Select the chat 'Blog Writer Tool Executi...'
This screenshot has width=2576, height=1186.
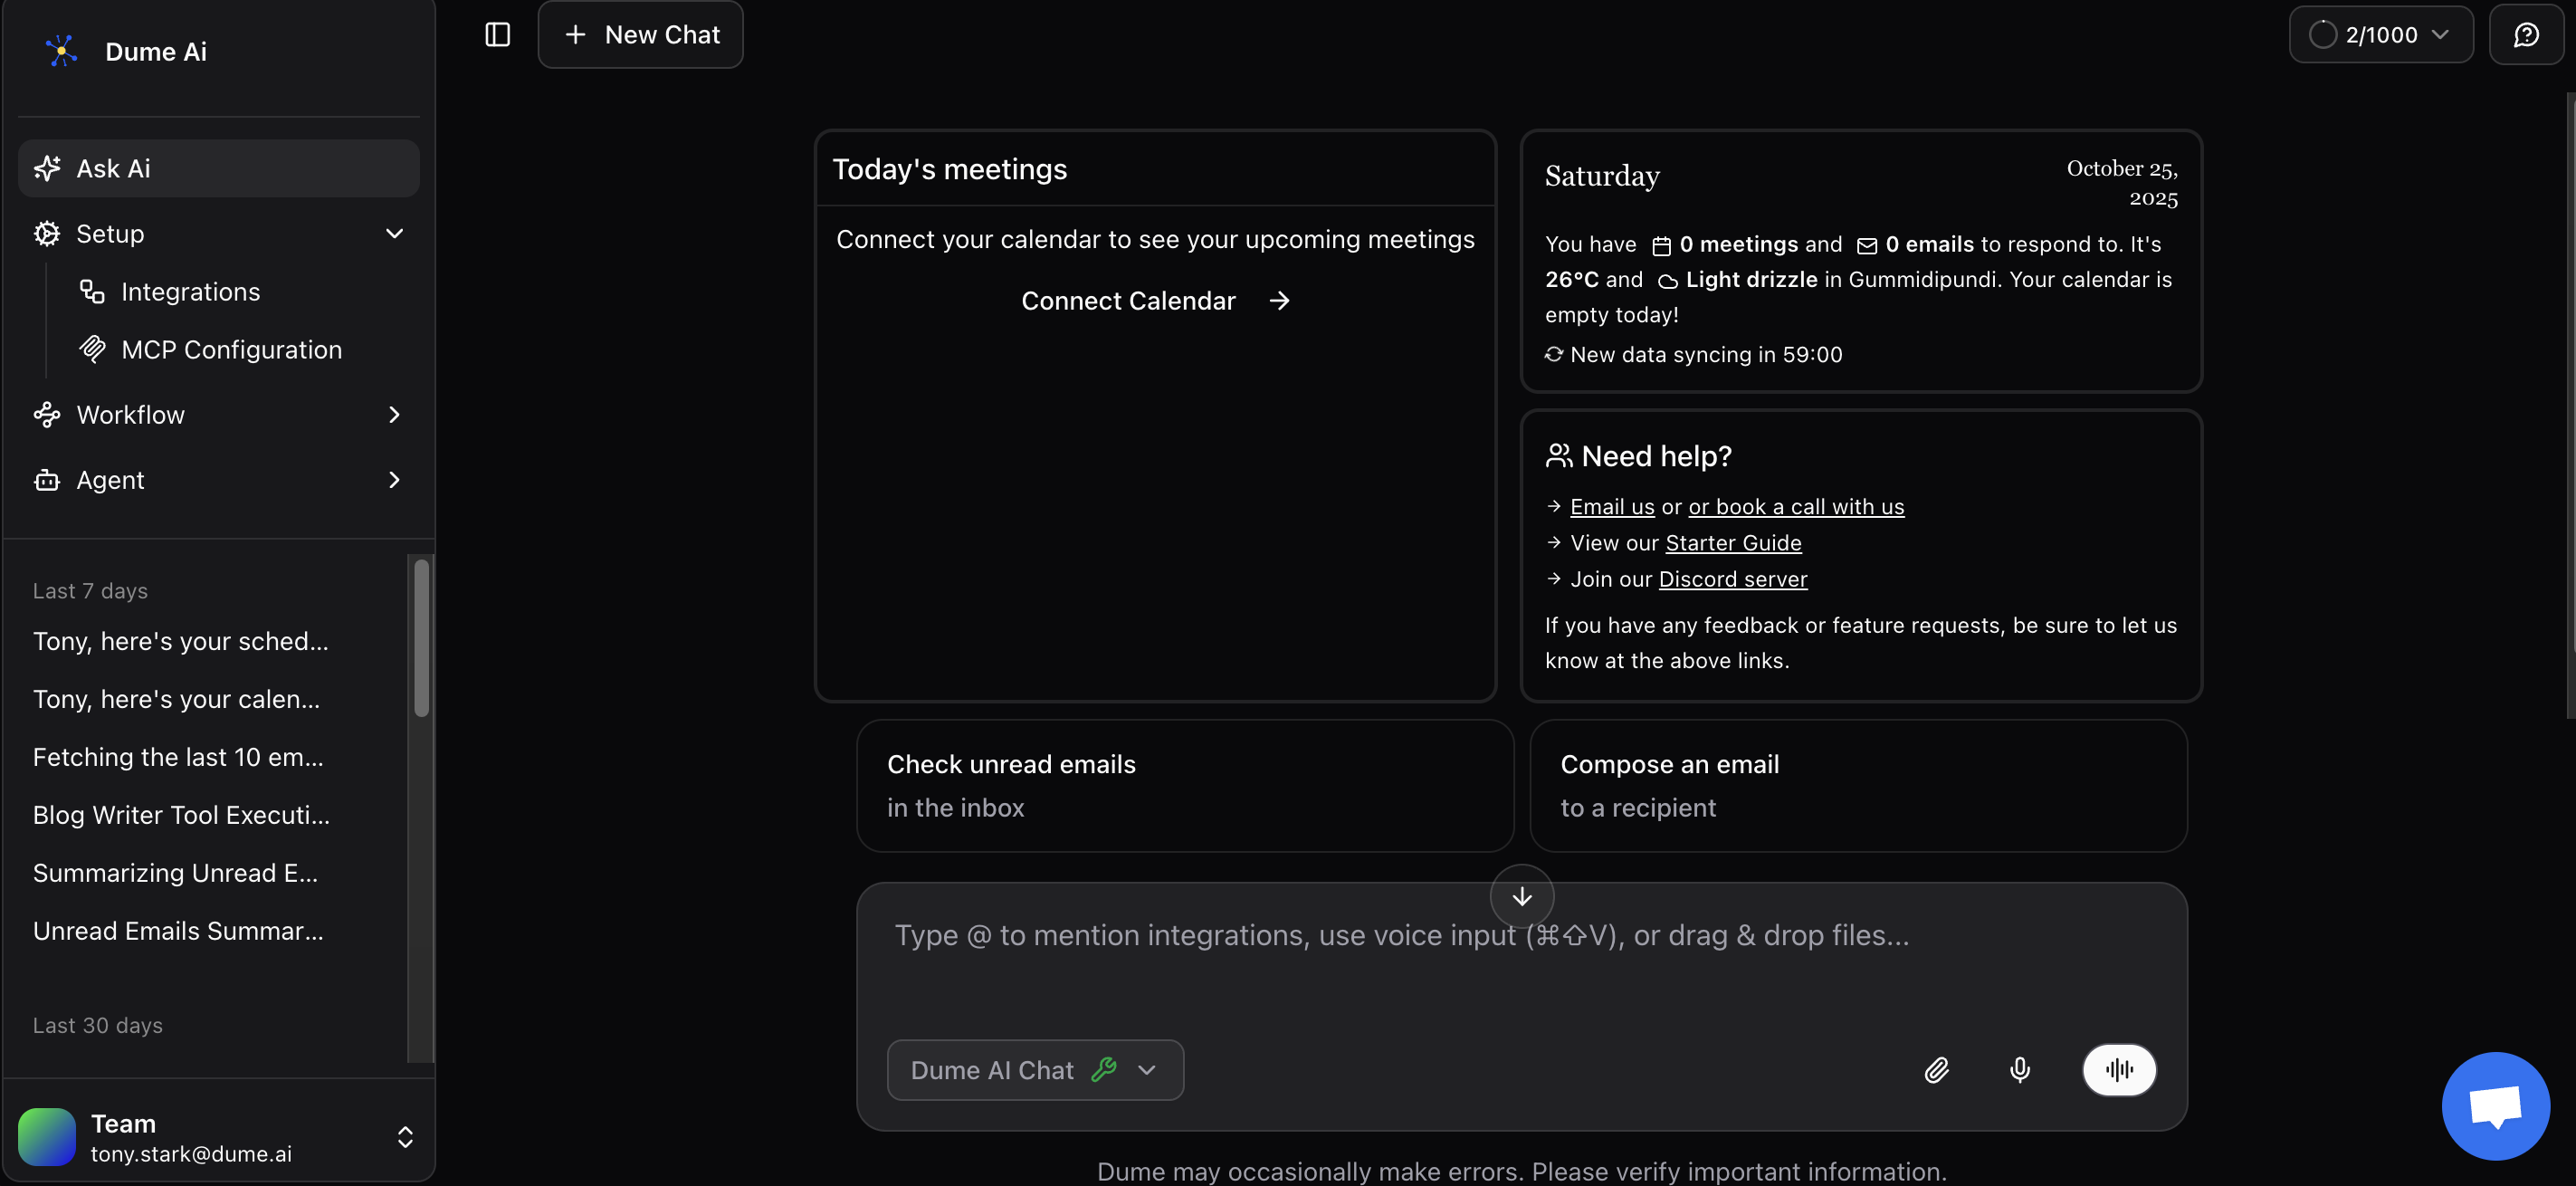tap(181, 814)
